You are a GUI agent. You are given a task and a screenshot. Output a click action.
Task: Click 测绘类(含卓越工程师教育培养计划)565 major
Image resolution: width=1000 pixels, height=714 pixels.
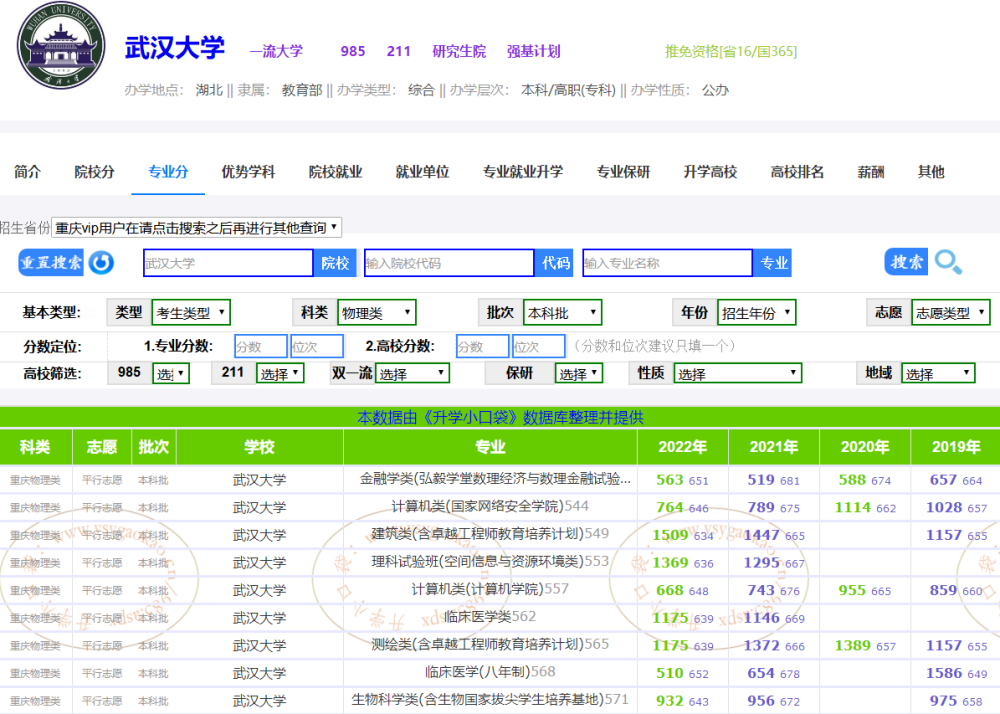490,645
